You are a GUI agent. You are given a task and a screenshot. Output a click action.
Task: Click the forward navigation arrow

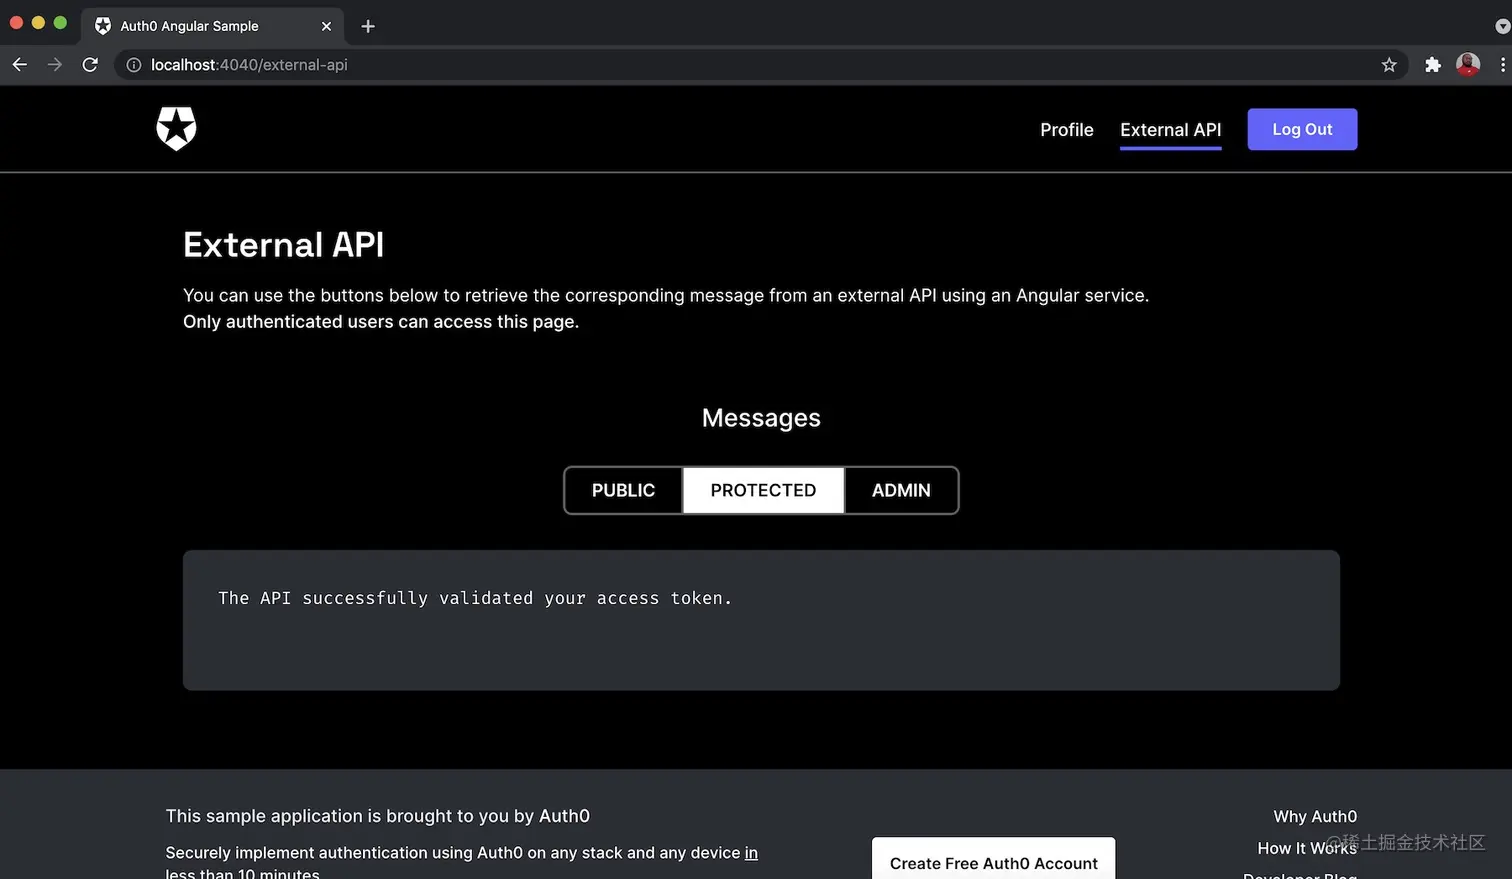pyautogui.click(x=54, y=64)
